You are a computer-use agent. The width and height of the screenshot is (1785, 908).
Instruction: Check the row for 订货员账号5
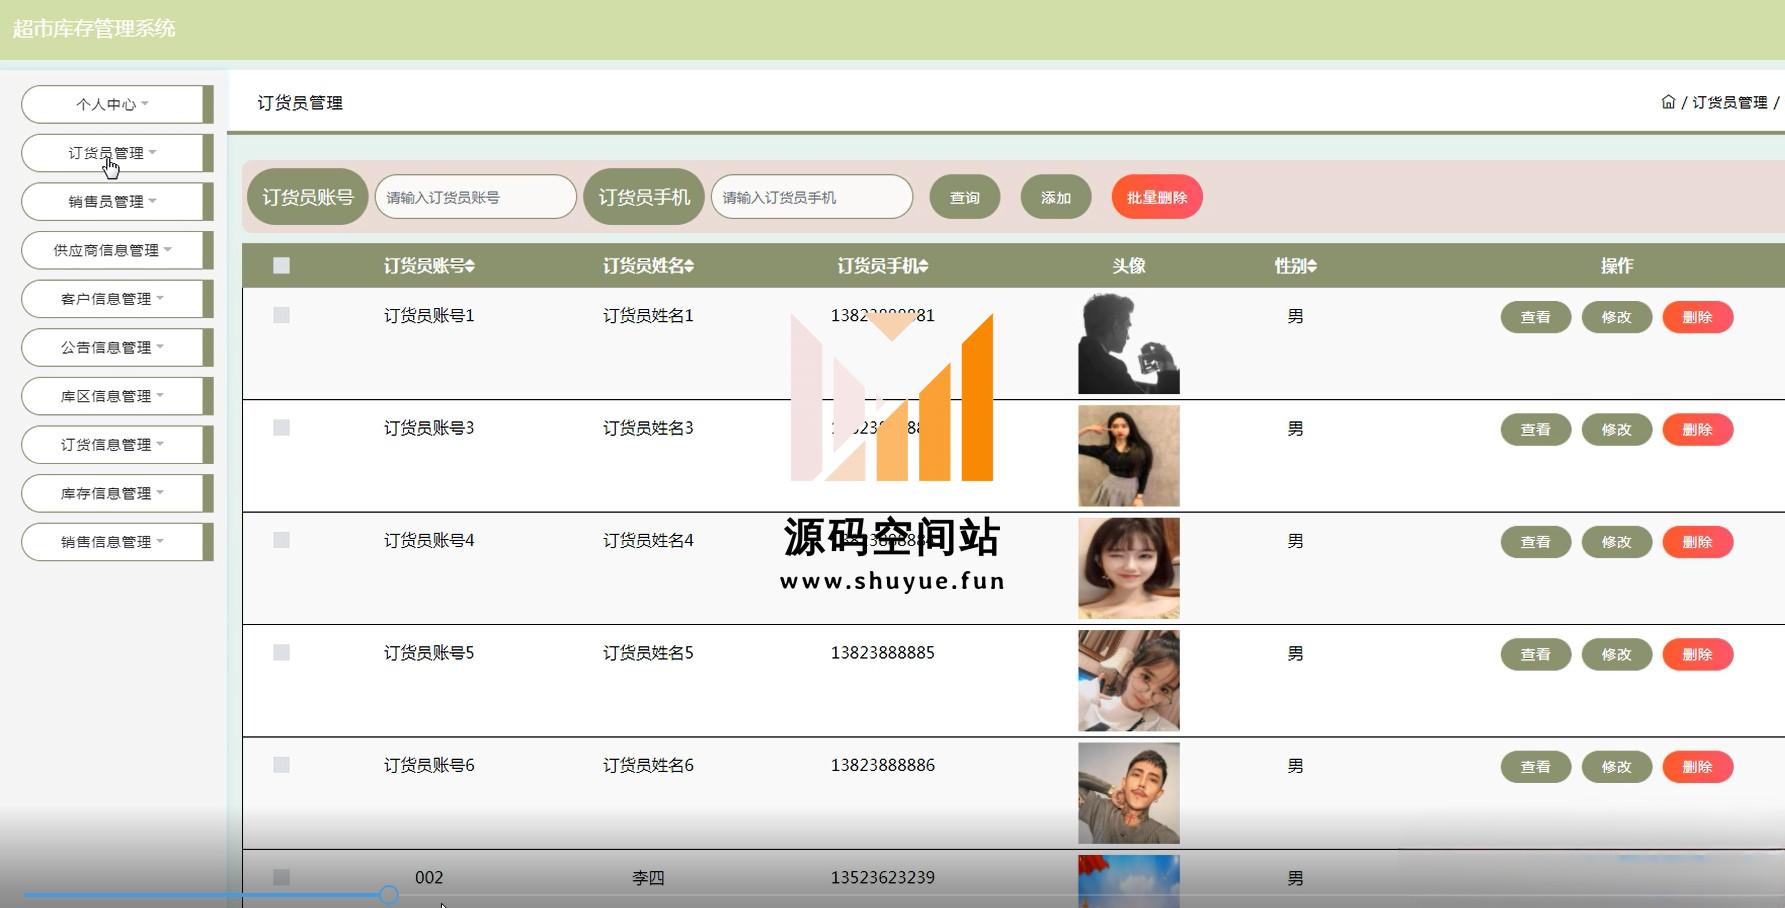click(281, 653)
